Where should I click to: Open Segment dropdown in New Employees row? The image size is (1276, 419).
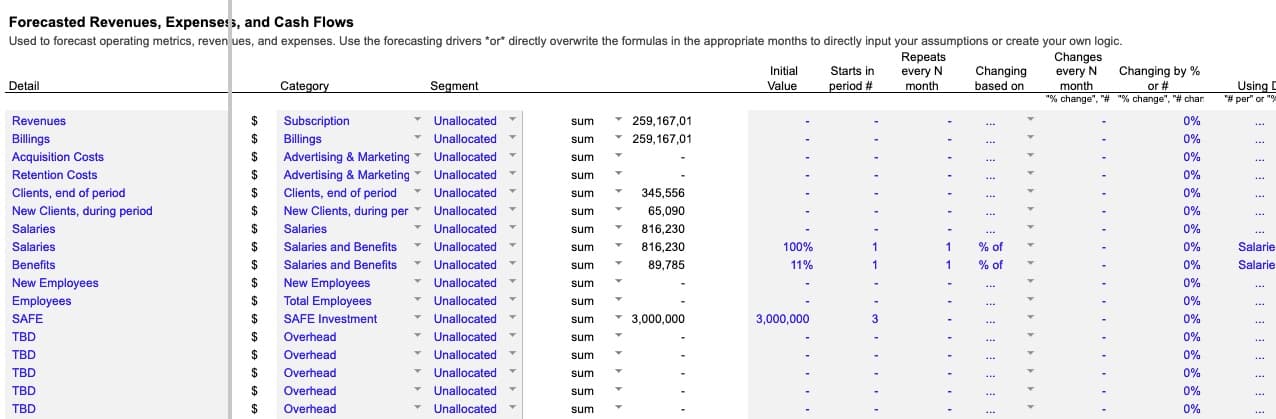coord(513,283)
